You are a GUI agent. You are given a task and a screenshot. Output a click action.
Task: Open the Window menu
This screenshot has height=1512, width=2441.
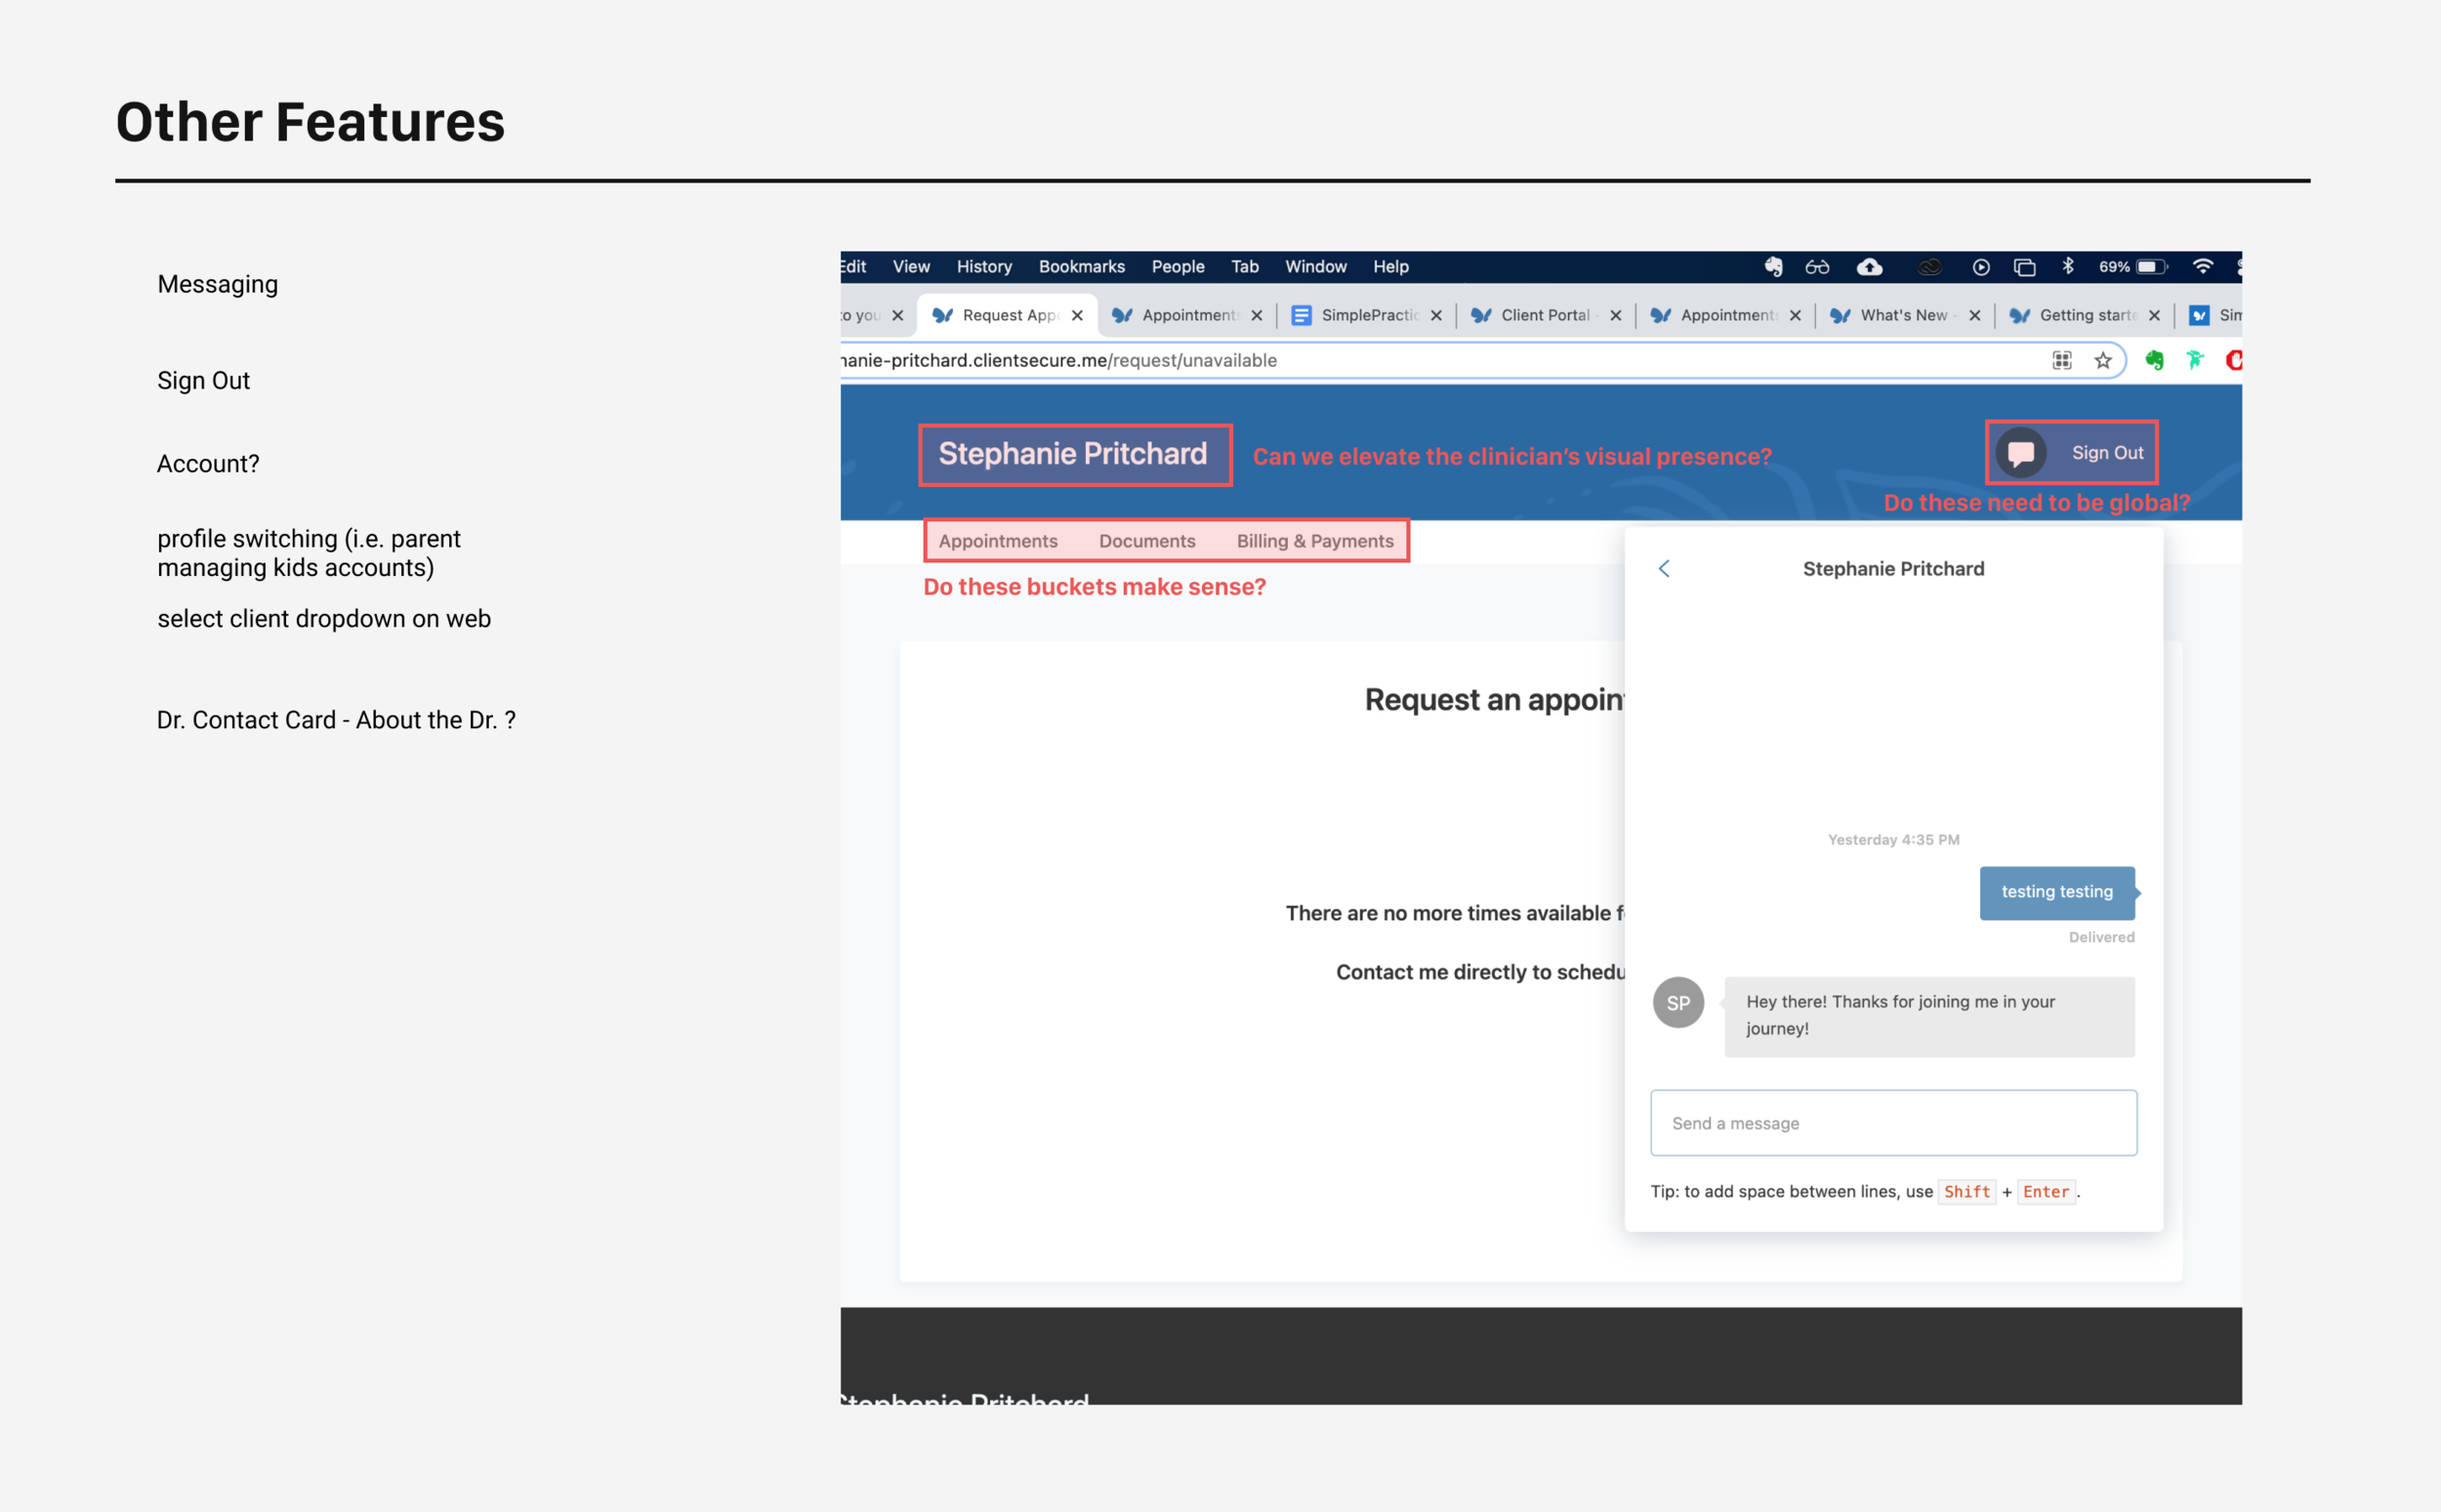click(x=1316, y=267)
